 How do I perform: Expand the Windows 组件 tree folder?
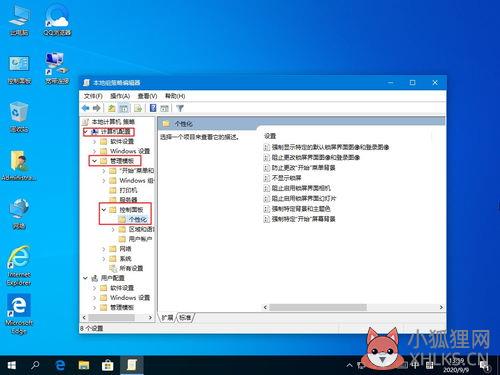click(x=104, y=181)
